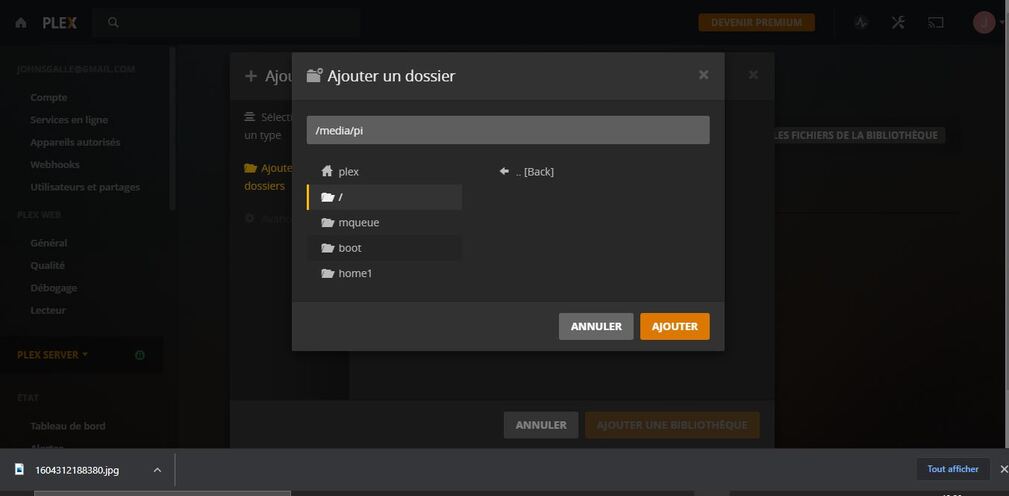Select the mqueue folder
1009x496 pixels.
[x=384, y=223]
